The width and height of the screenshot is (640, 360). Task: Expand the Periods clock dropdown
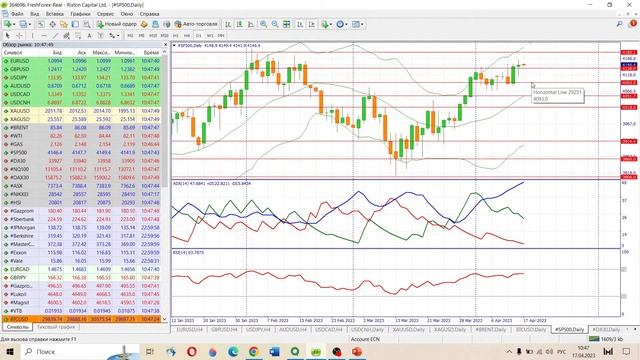(x=347, y=24)
